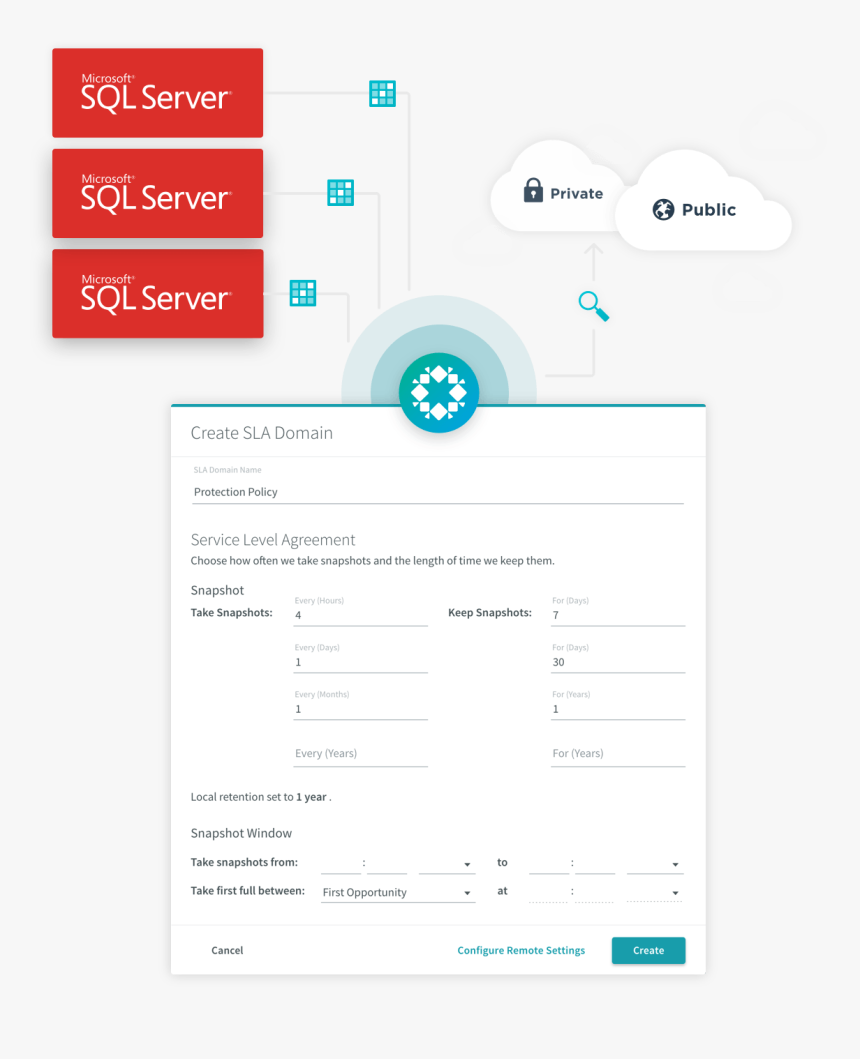Click the Every (Hours) snapshot field

tap(360, 615)
